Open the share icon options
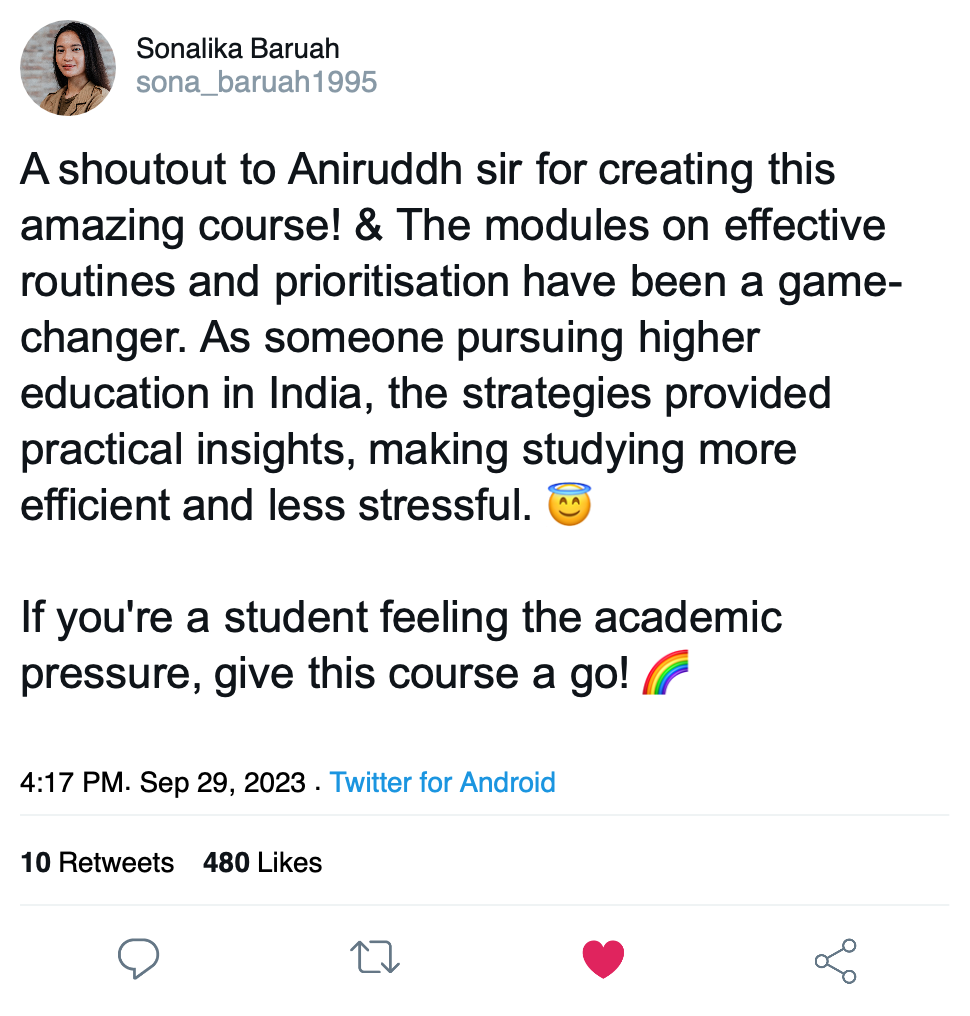The width and height of the screenshot is (970, 1016). click(x=835, y=960)
